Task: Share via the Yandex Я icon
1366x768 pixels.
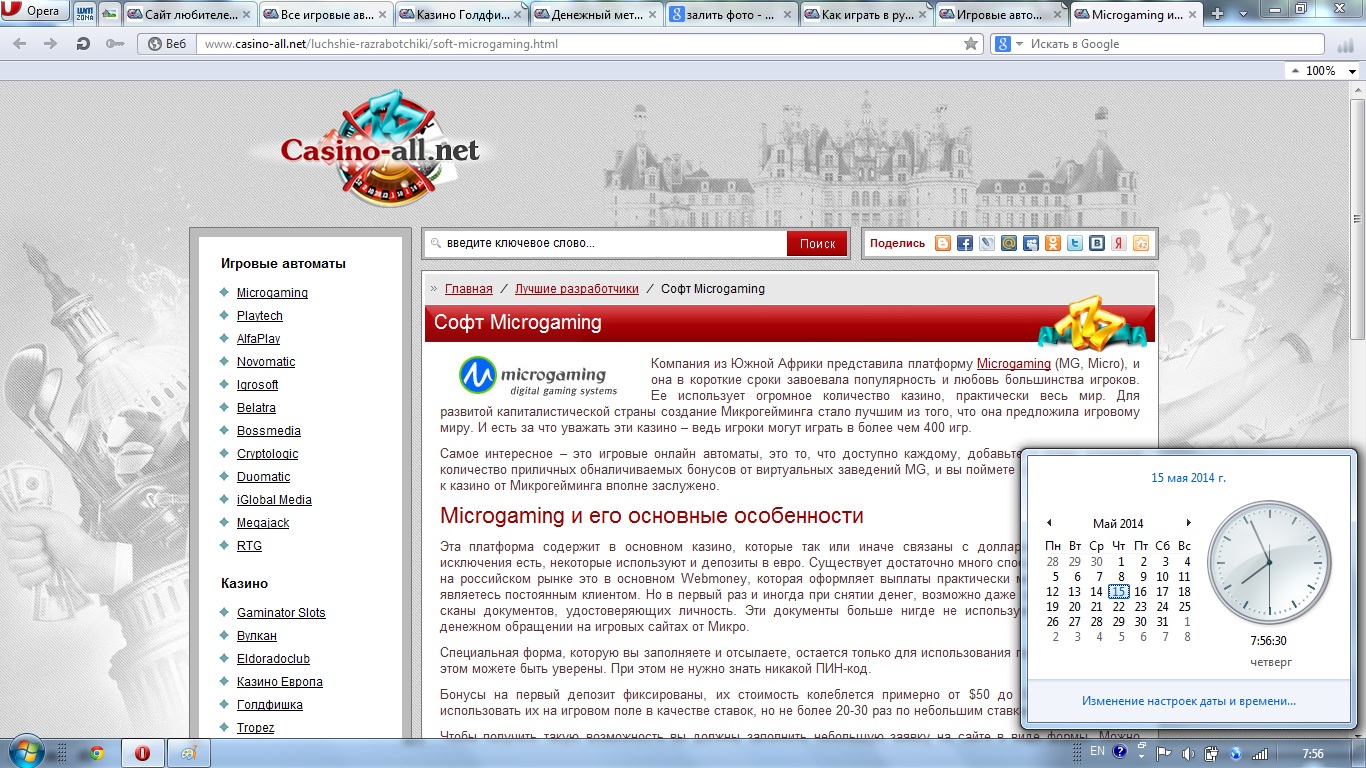Action: coord(1119,243)
